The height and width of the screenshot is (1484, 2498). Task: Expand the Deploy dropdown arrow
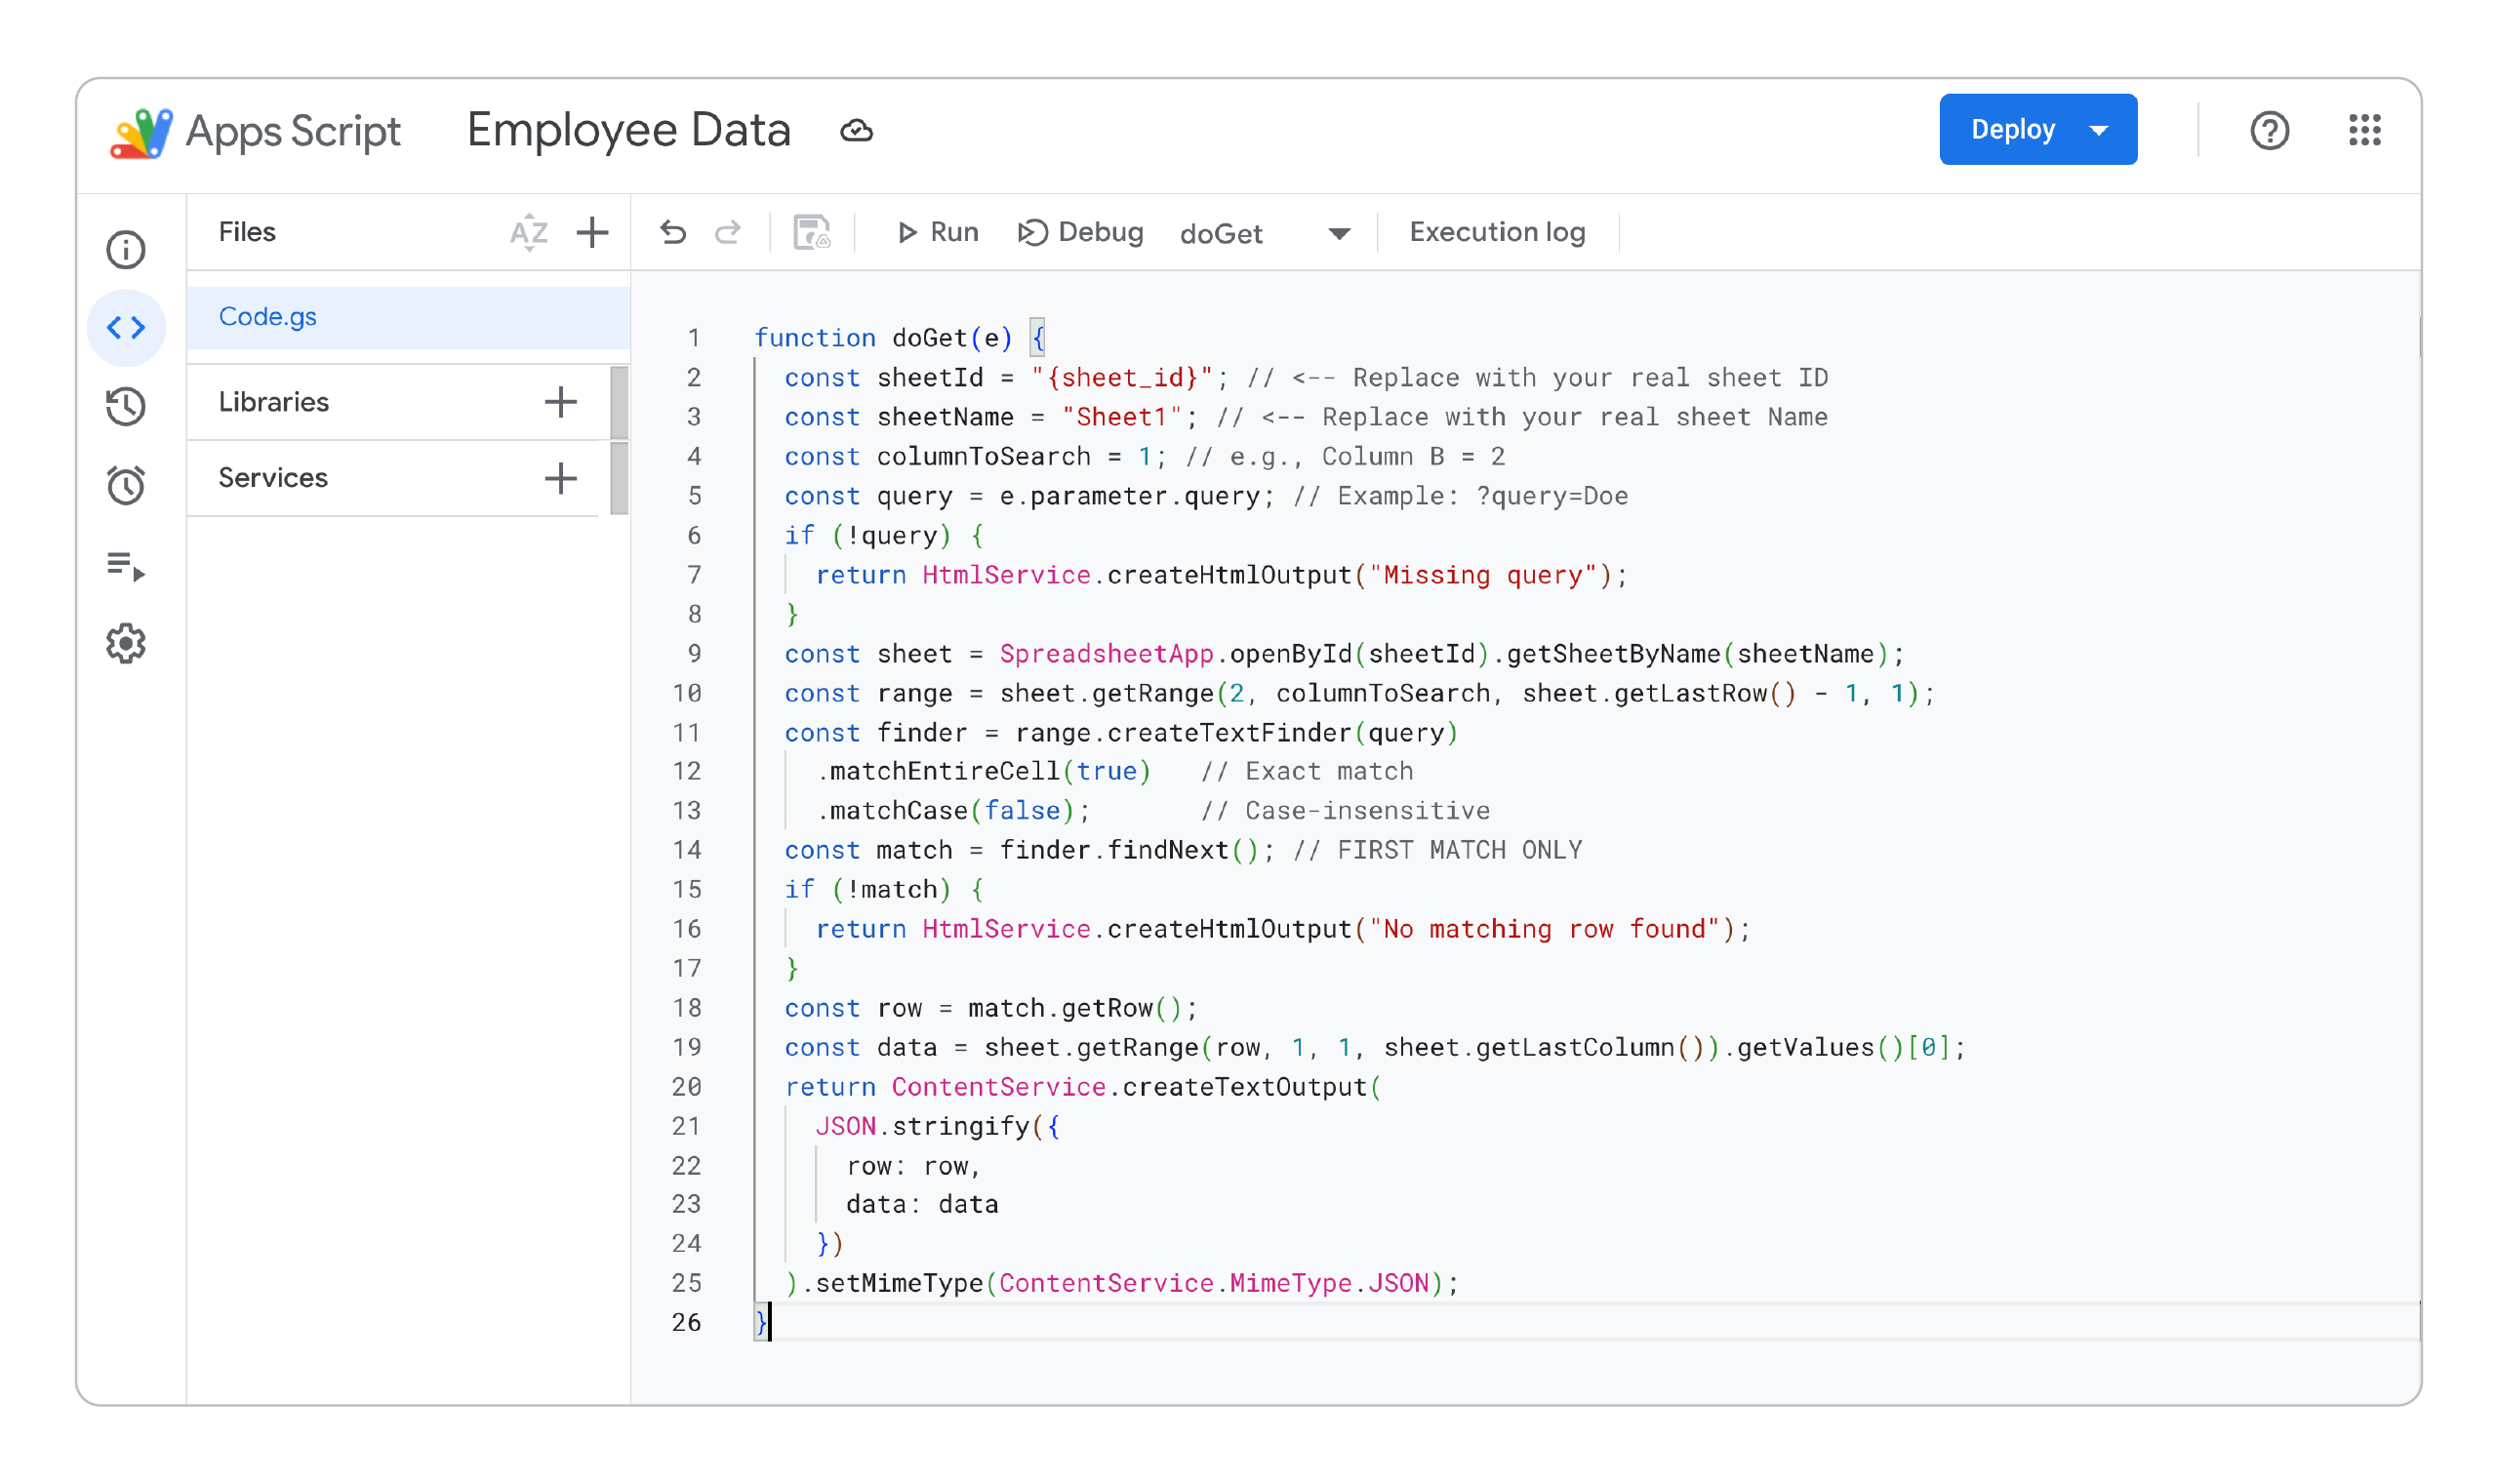2099,130
